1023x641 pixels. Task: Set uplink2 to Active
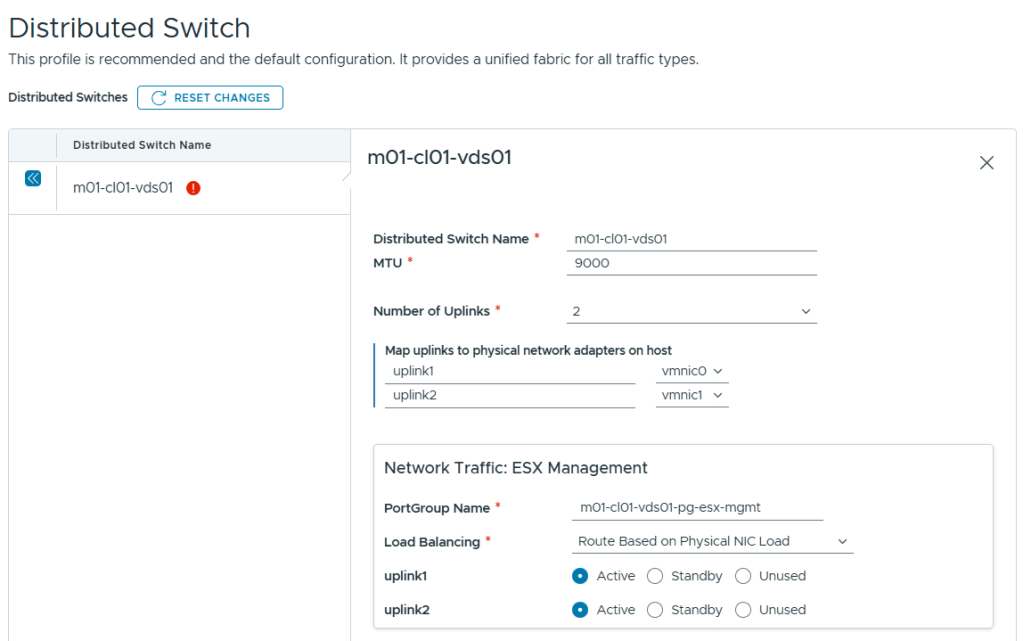point(580,610)
